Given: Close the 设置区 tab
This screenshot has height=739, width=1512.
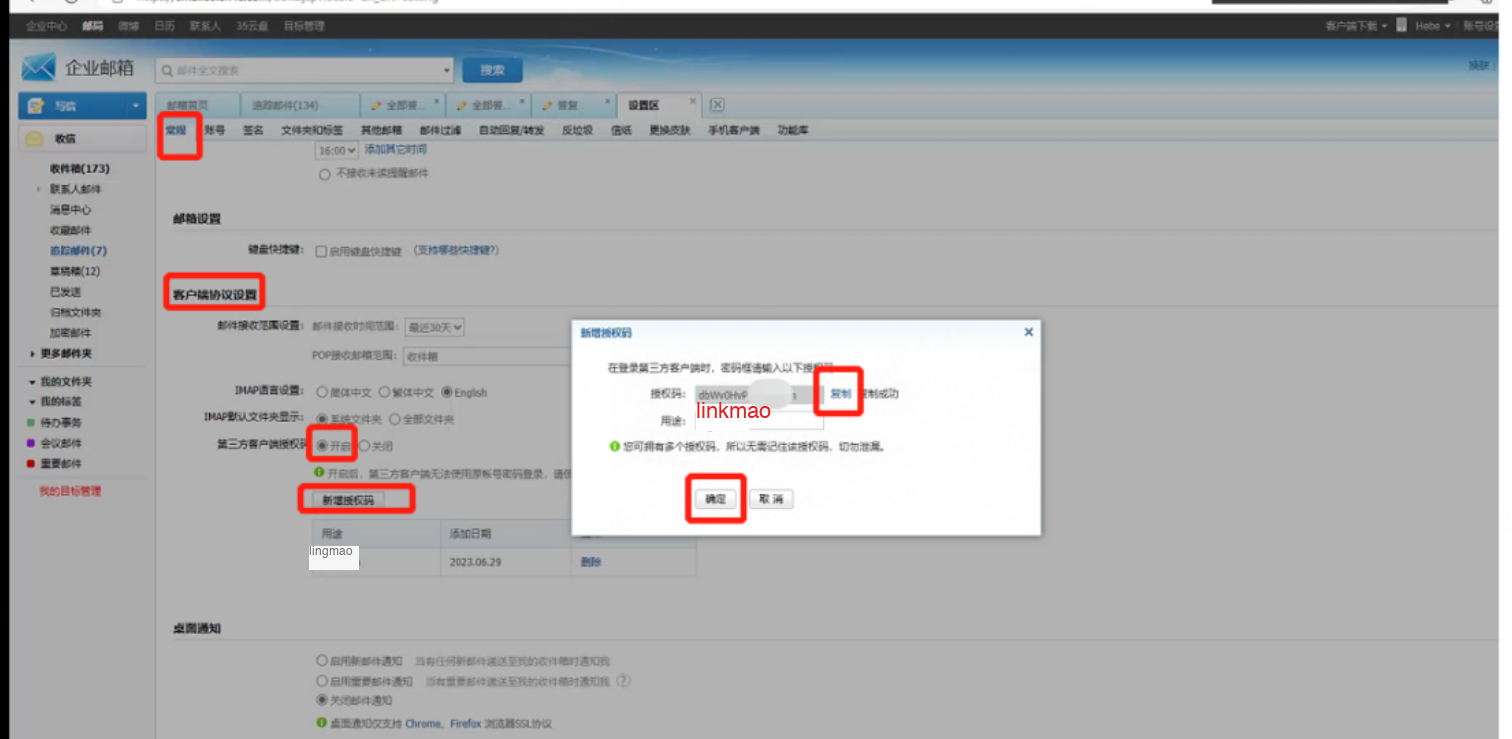Looking at the screenshot, I should (694, 101).
